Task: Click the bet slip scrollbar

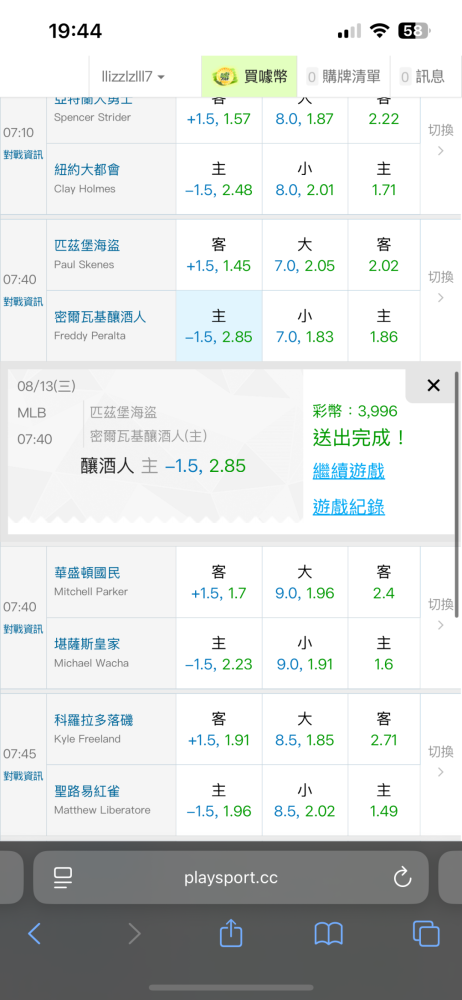Action: coord(458,494)
